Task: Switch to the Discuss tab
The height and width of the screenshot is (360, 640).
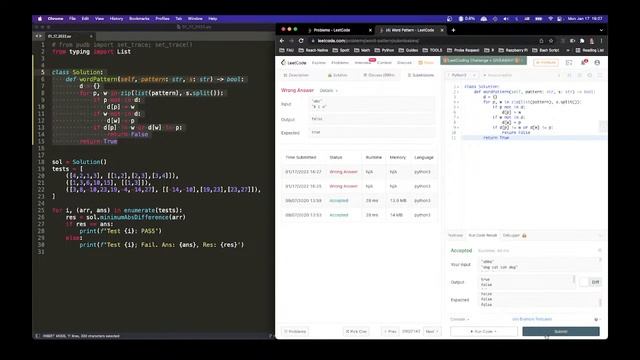Action: [379, 75]
